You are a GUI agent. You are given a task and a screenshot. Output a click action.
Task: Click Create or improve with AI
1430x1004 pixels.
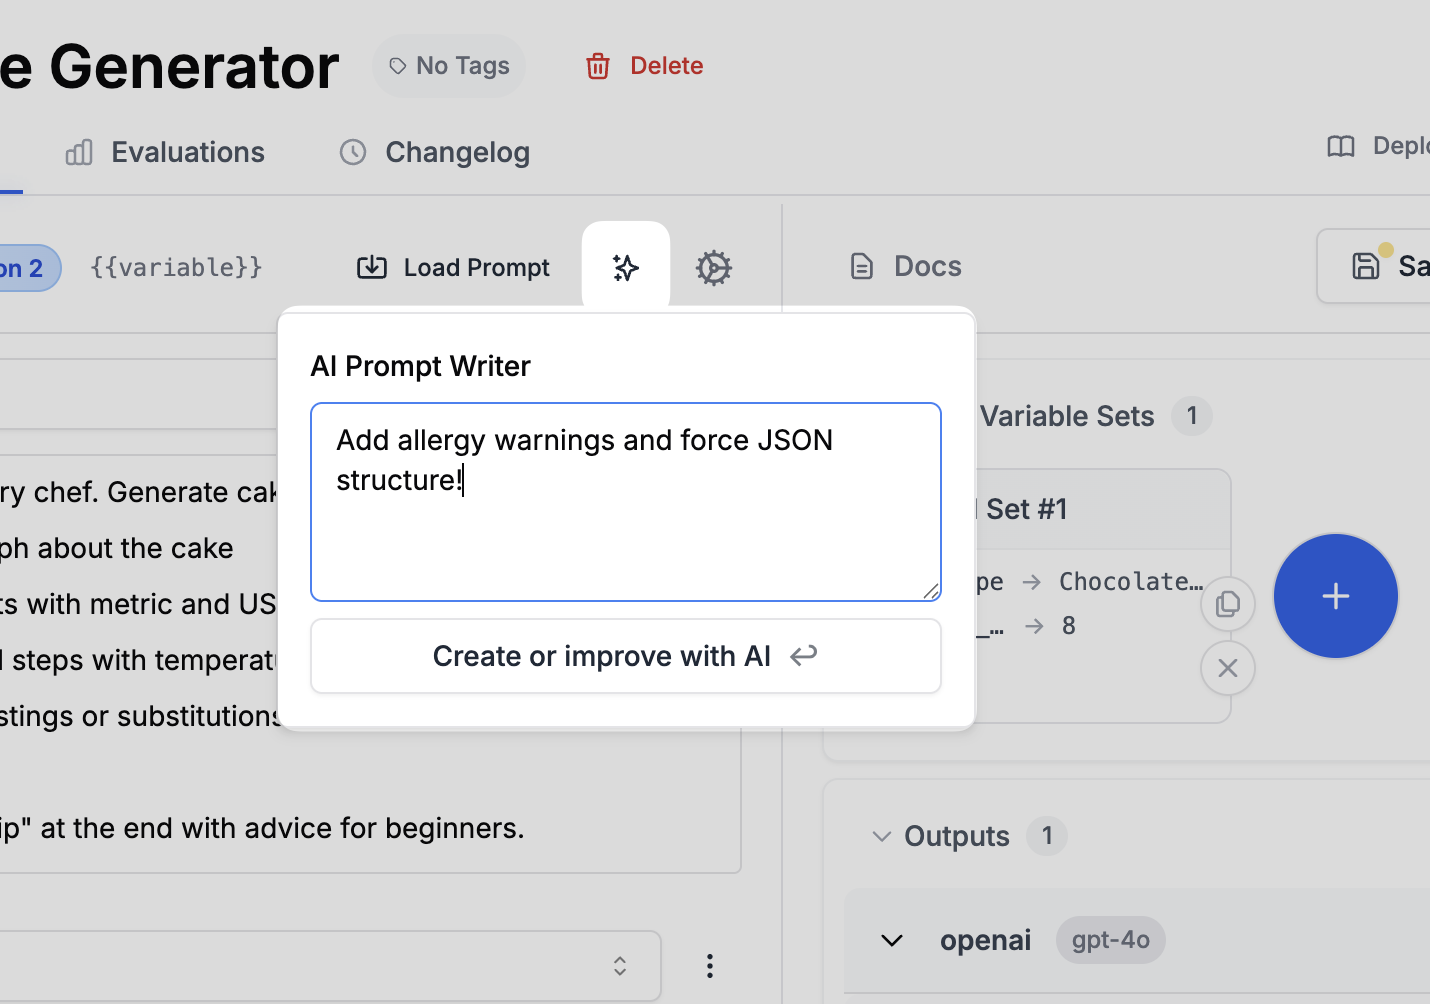click(x=625, y=656)
